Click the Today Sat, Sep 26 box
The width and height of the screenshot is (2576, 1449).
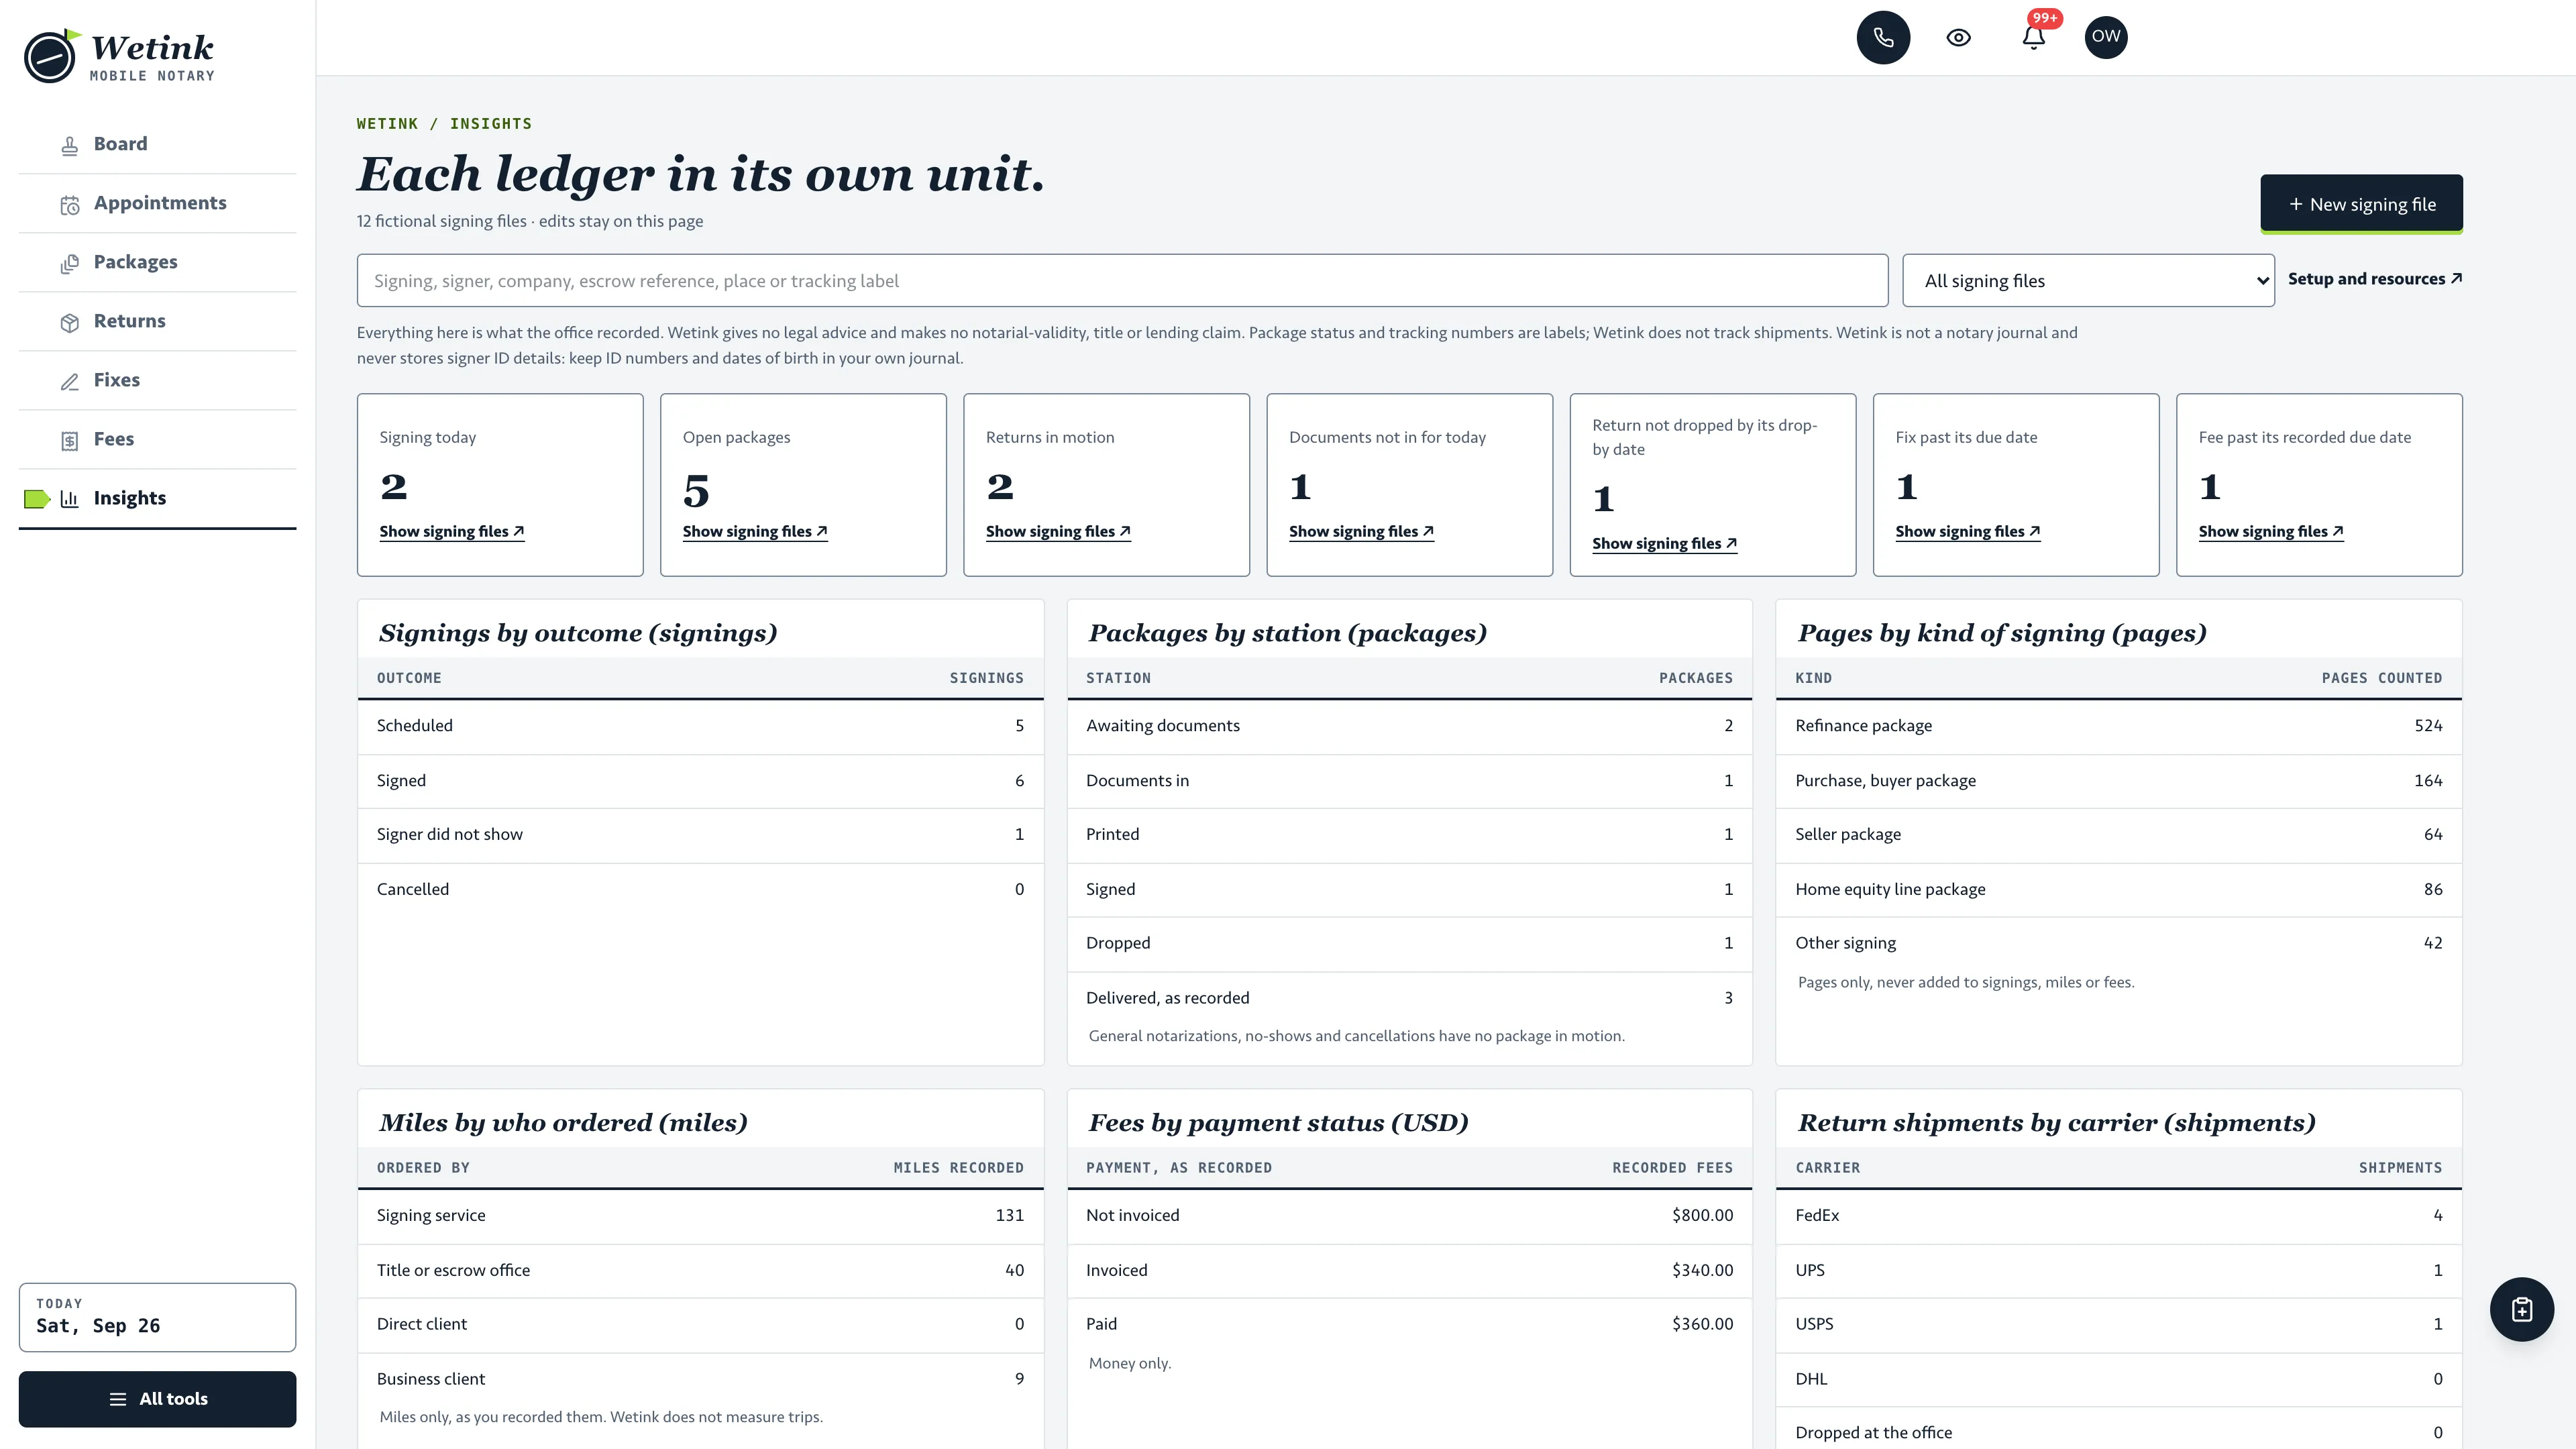click(x=157, y=1317)
